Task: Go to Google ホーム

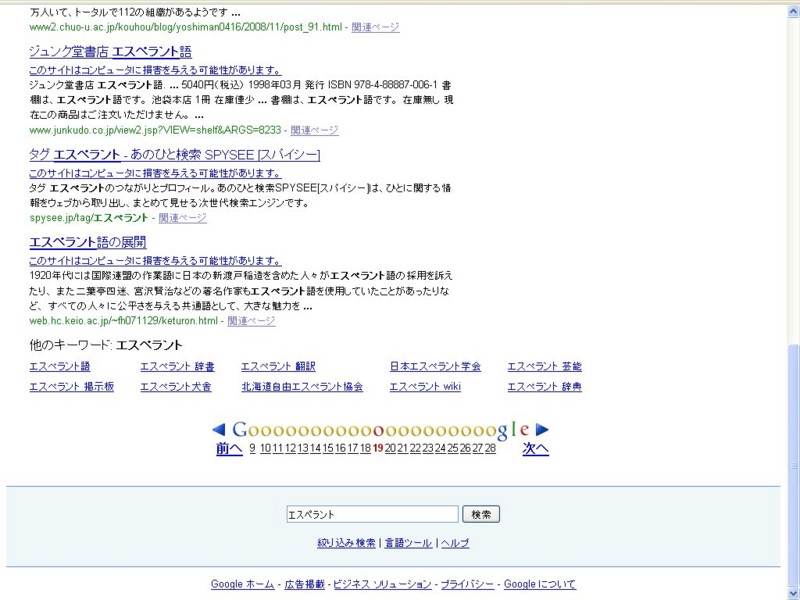Action: click(242, 584)
